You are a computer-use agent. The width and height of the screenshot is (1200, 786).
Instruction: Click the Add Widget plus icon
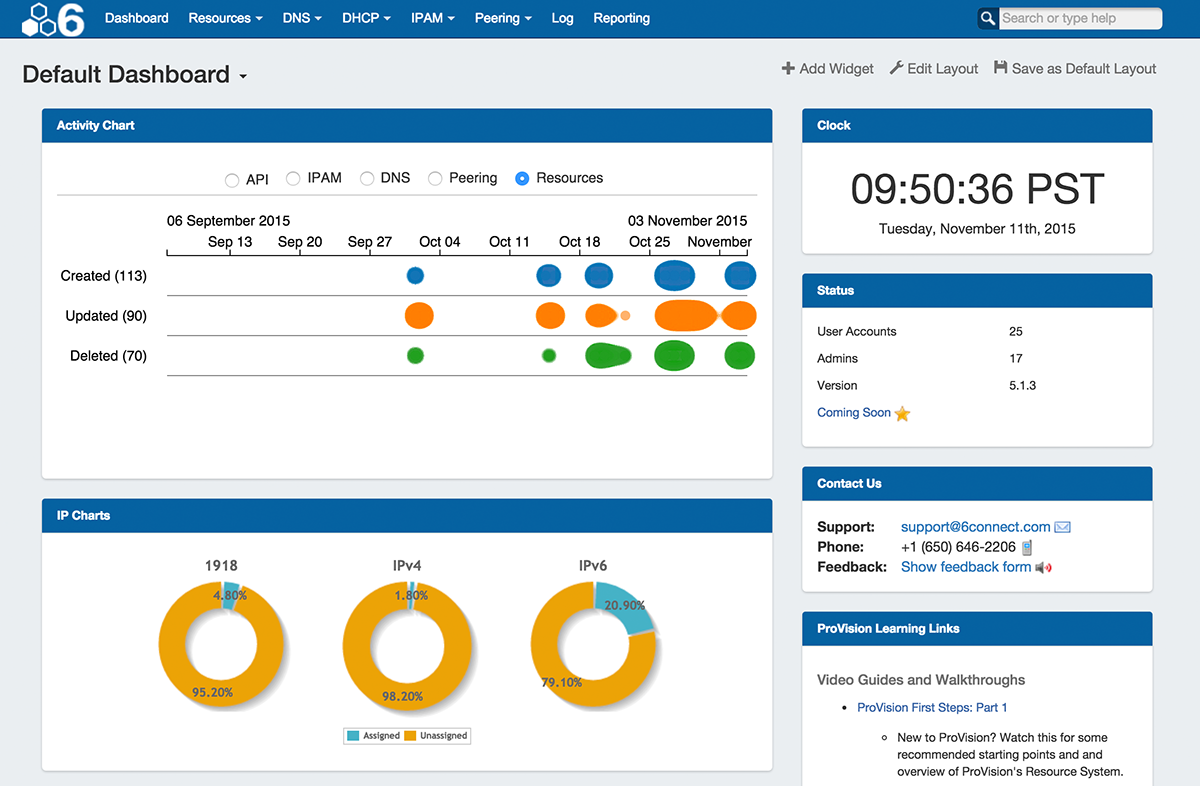click(x=788, y=69)
